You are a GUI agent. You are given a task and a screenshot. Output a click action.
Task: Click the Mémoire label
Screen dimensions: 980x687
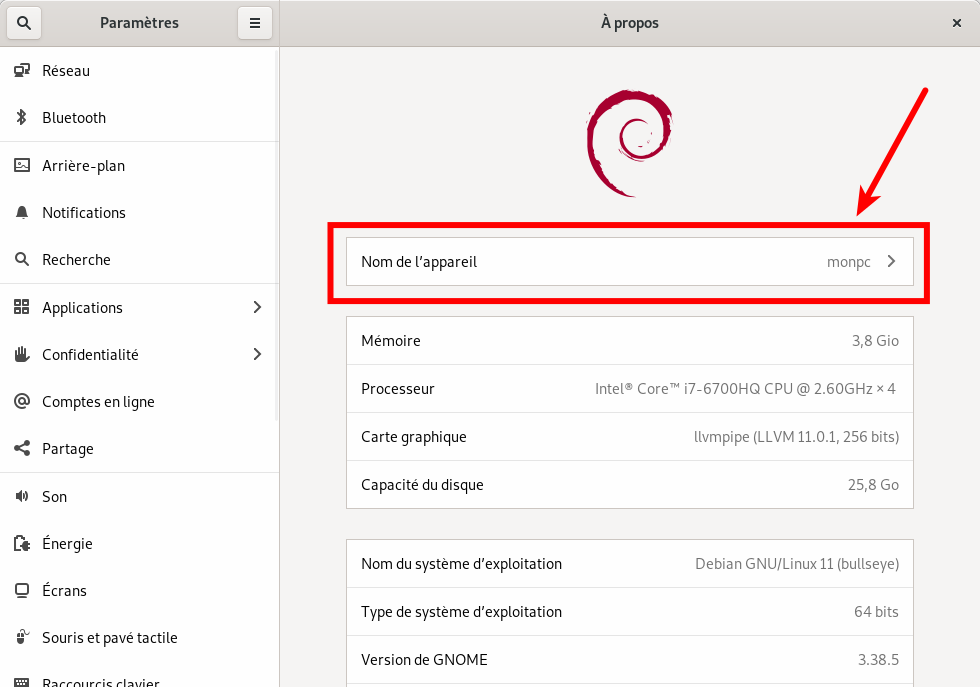pos(391,341)
